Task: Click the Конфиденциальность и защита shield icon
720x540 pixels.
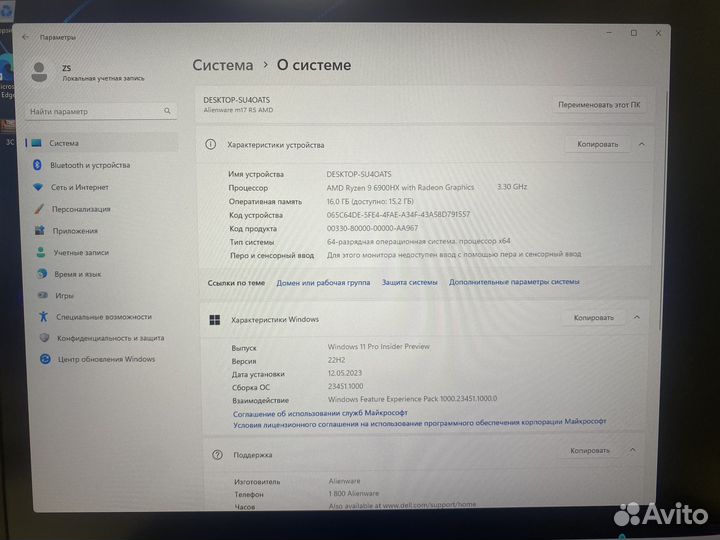Action: click(x=45, y=338)
